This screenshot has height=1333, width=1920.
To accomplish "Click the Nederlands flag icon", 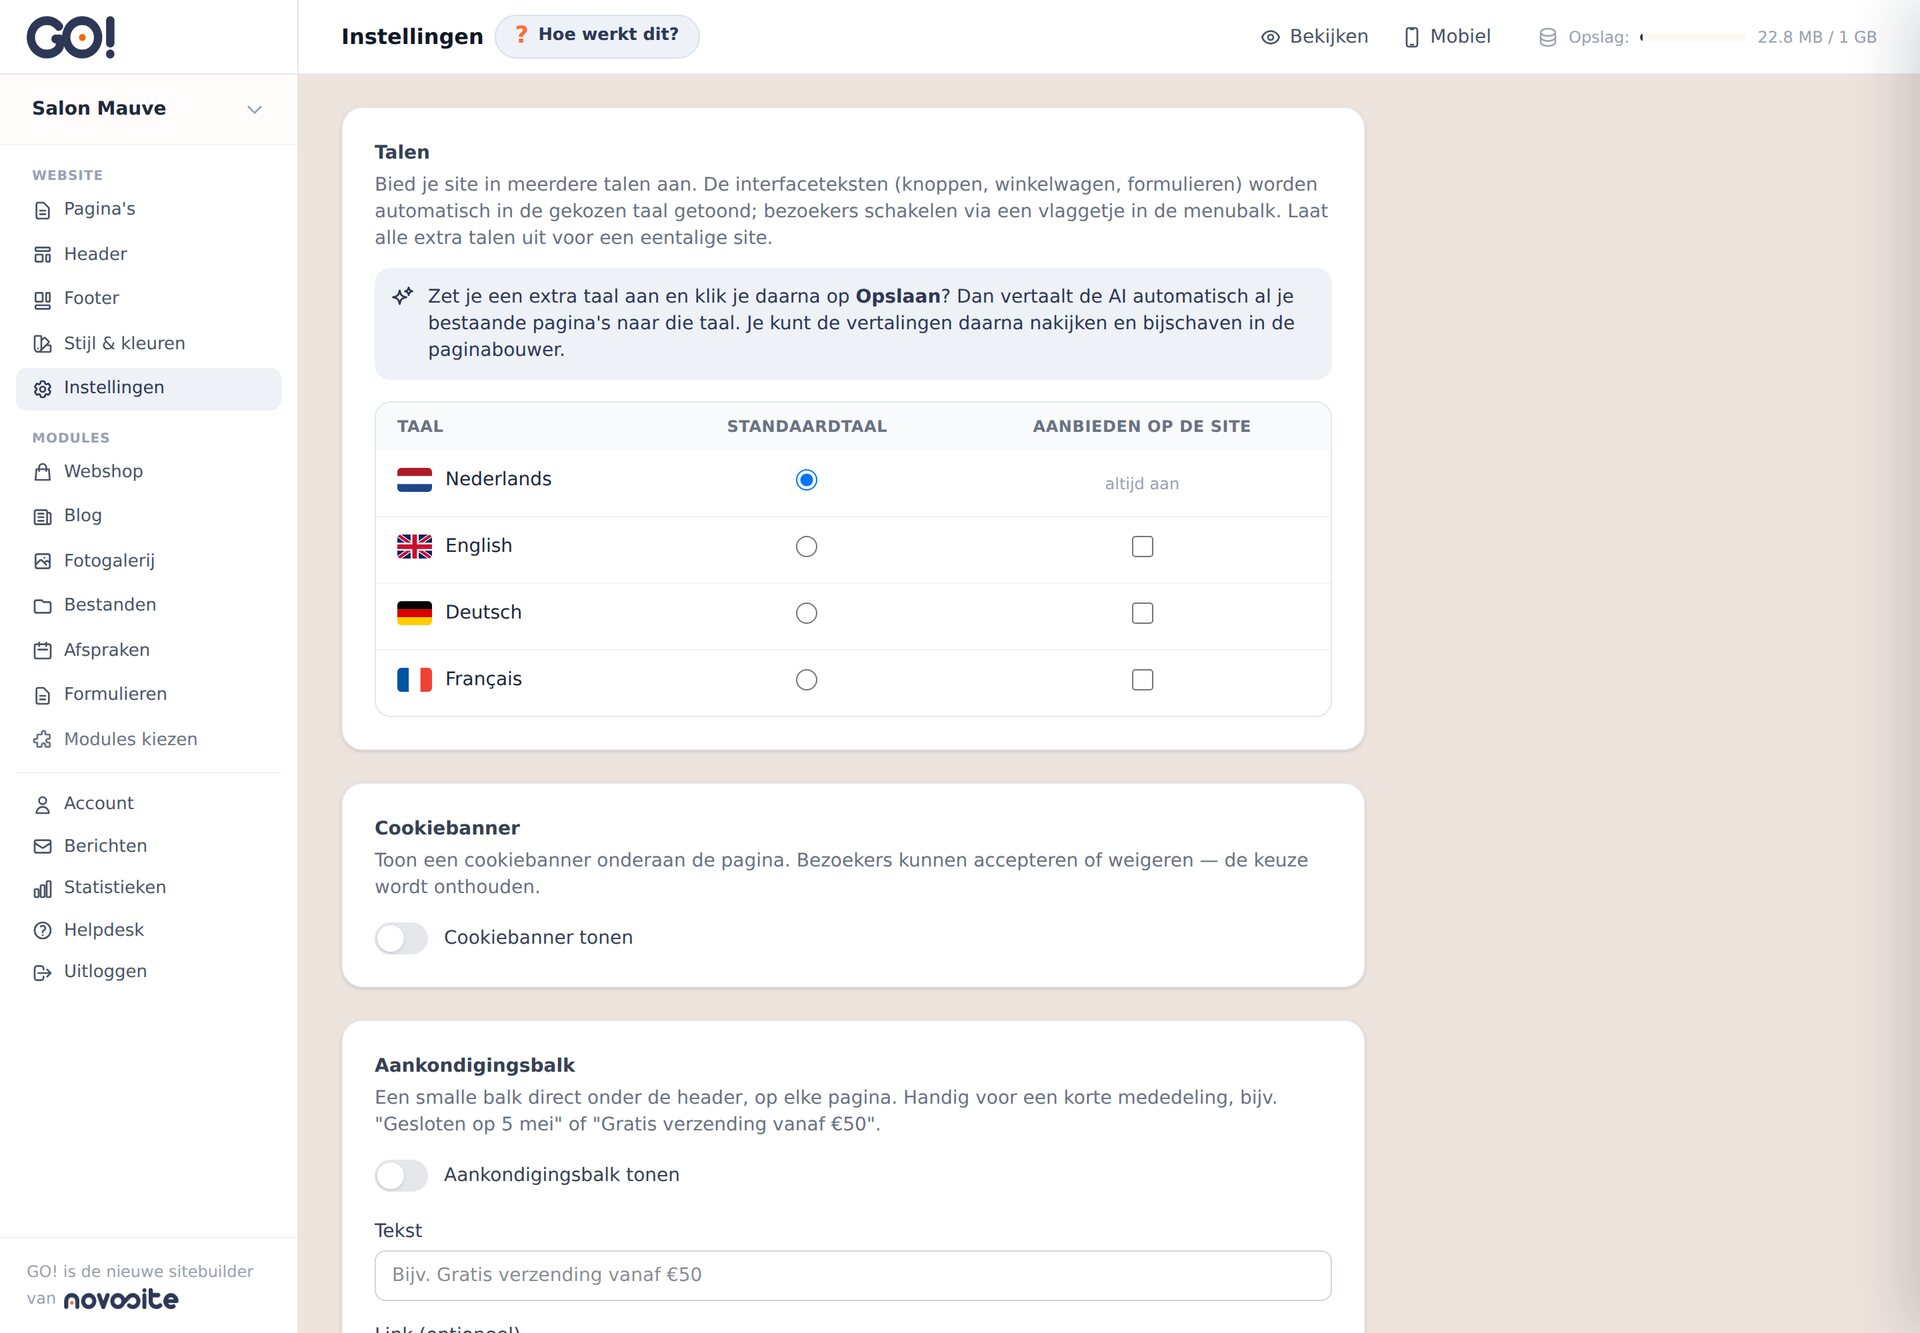I will point(414,480).
